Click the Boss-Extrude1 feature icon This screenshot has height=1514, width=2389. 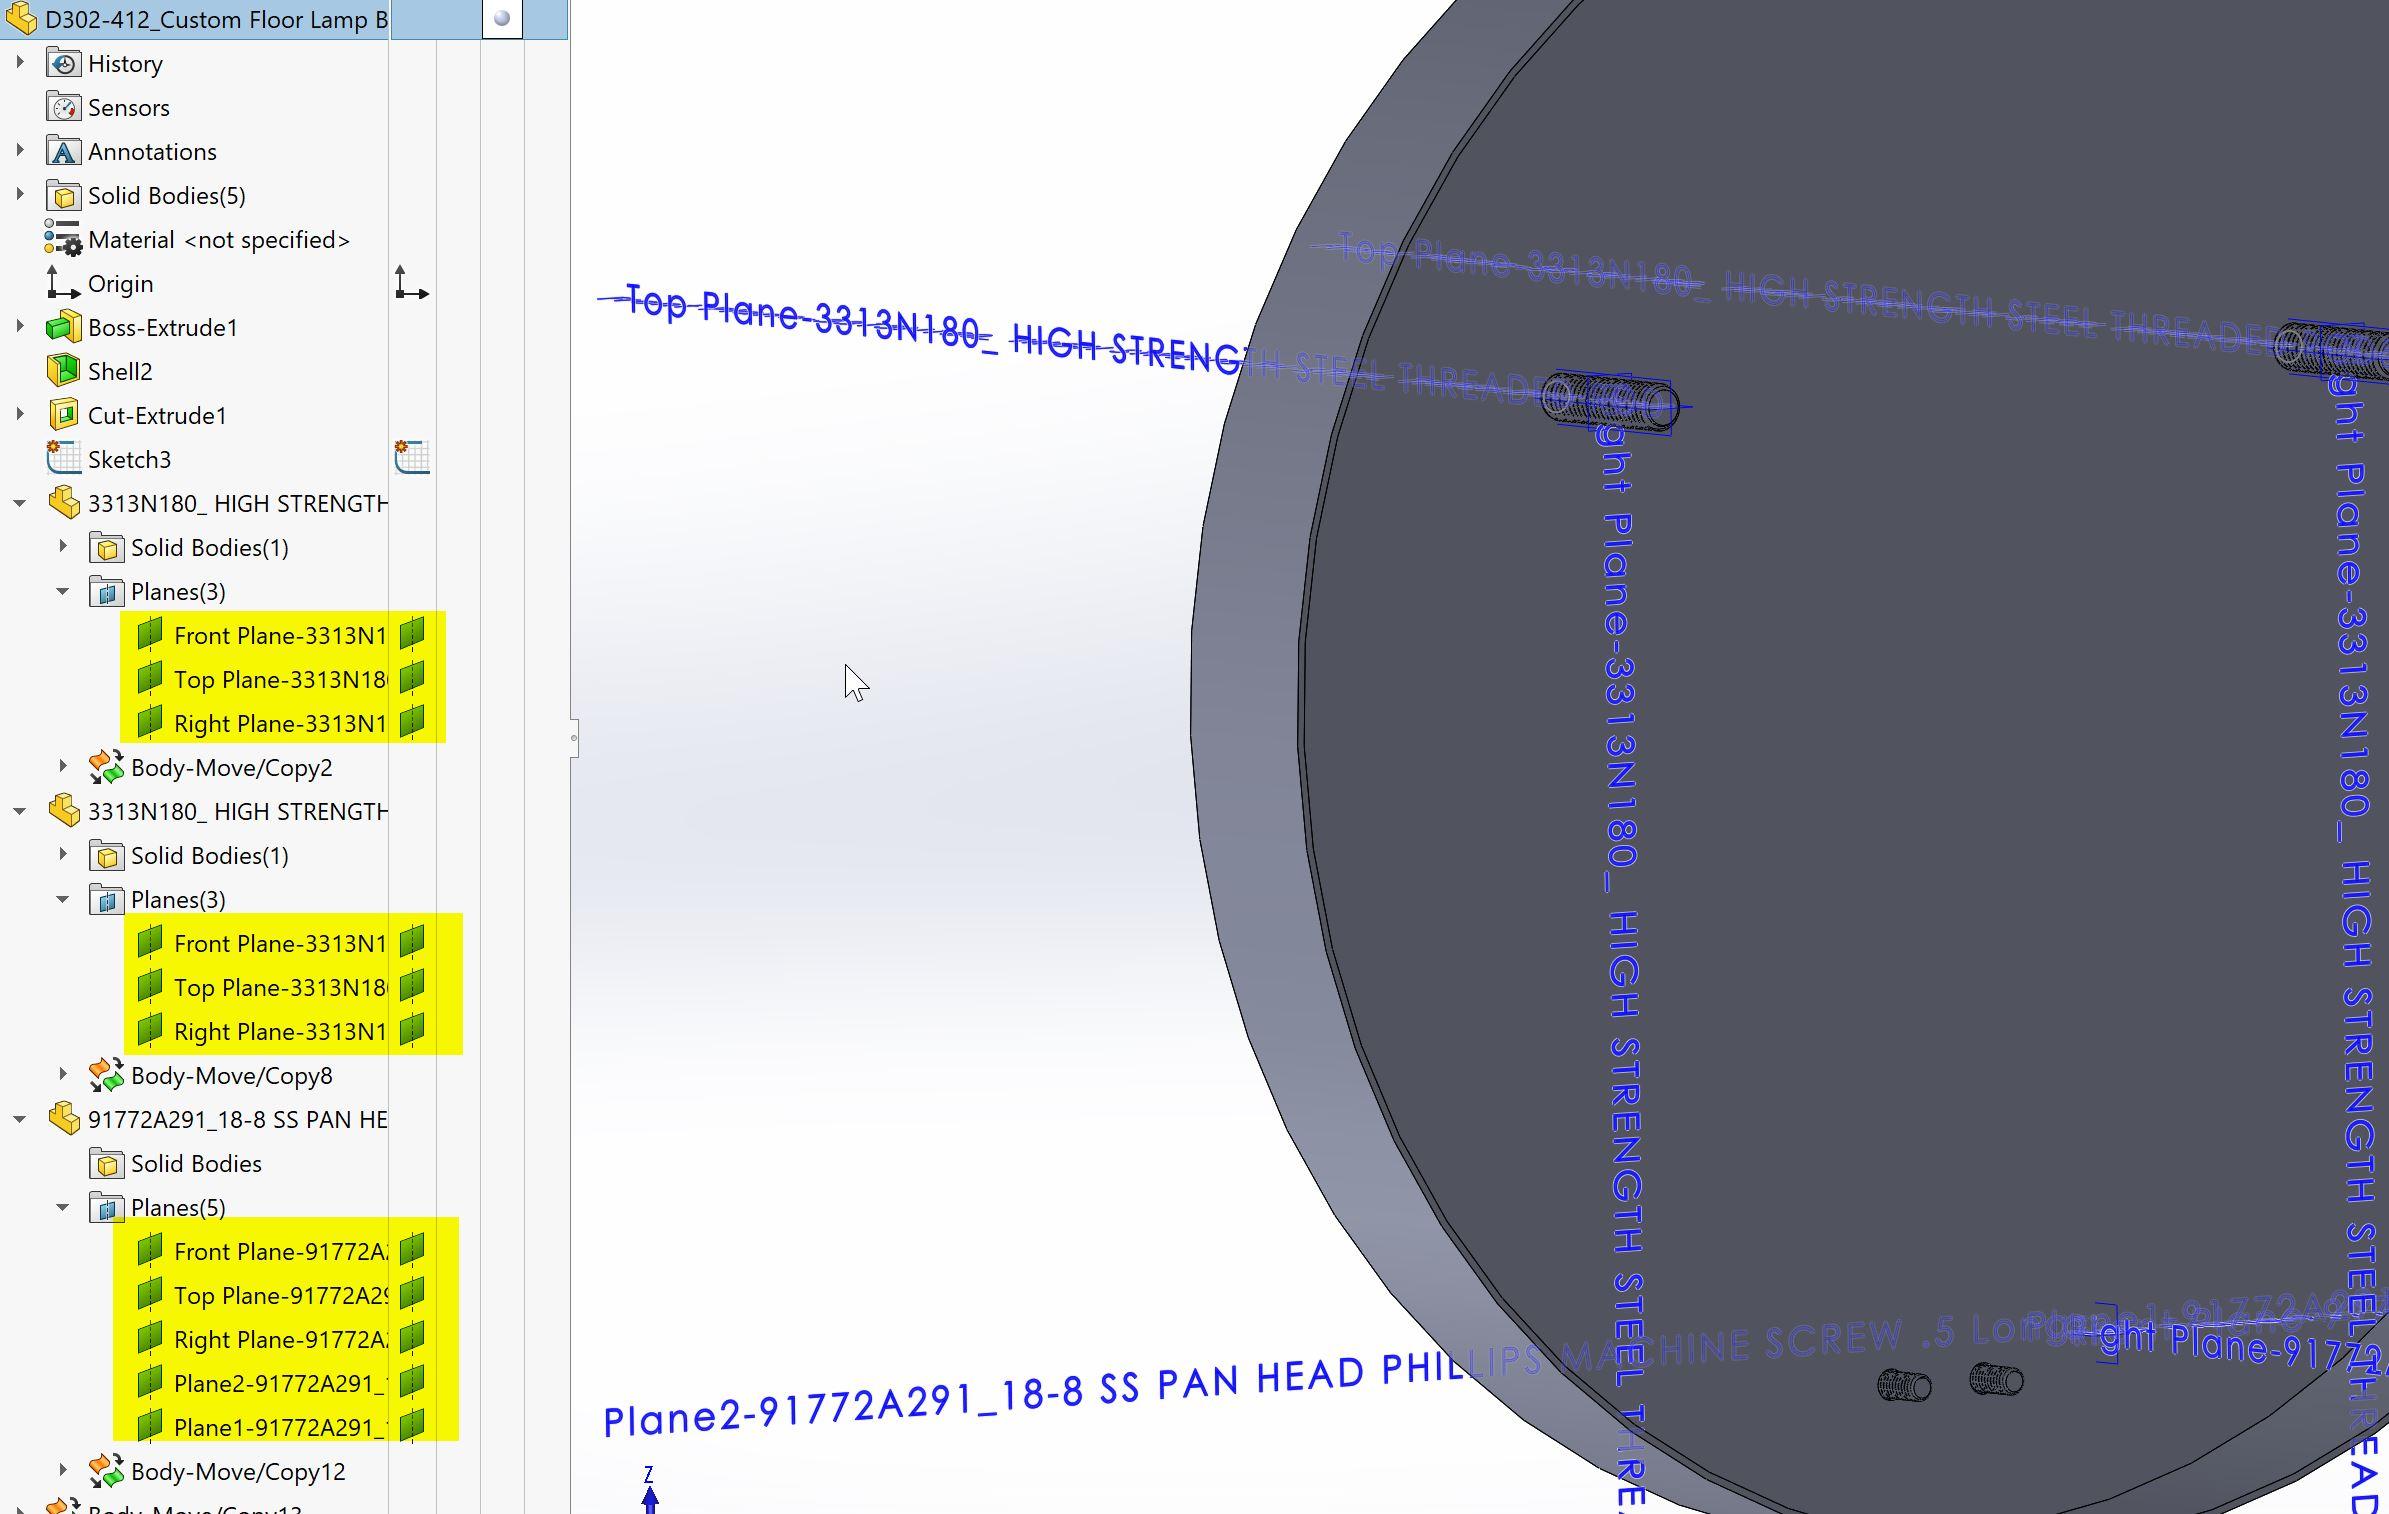pyautogui.click(x=64, y=328)
